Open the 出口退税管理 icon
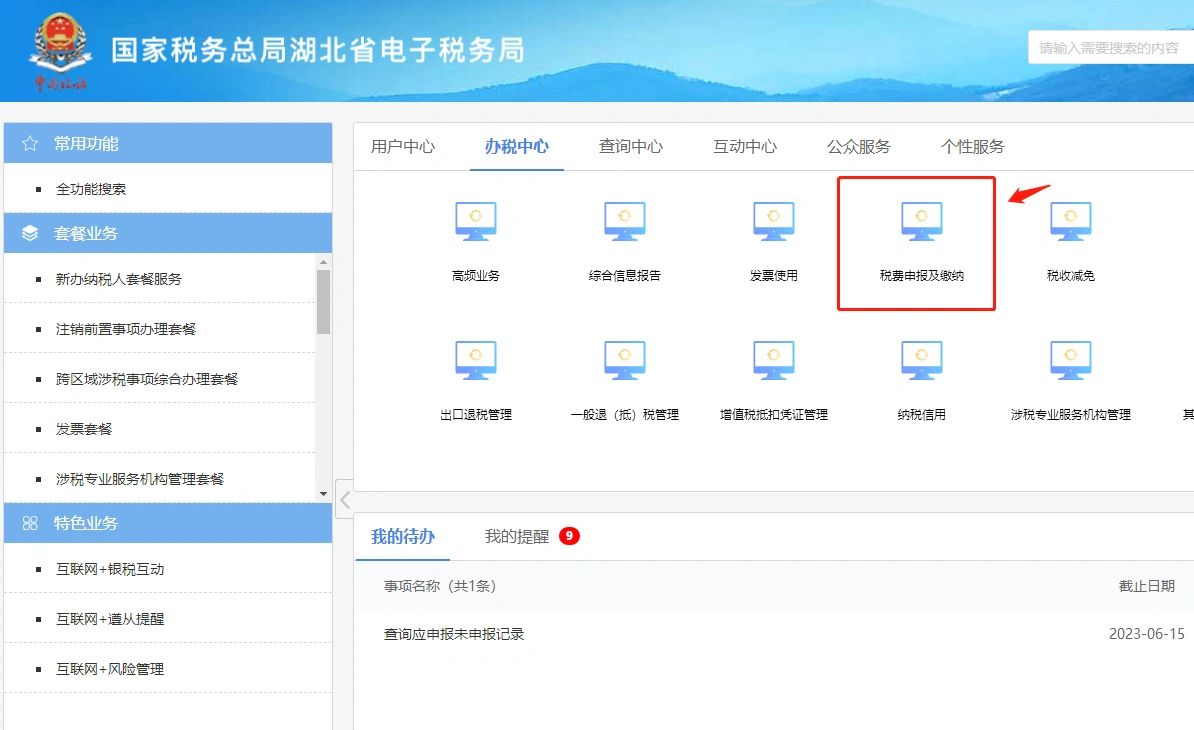The image size is (1194, 730). [x=476, y=361]
